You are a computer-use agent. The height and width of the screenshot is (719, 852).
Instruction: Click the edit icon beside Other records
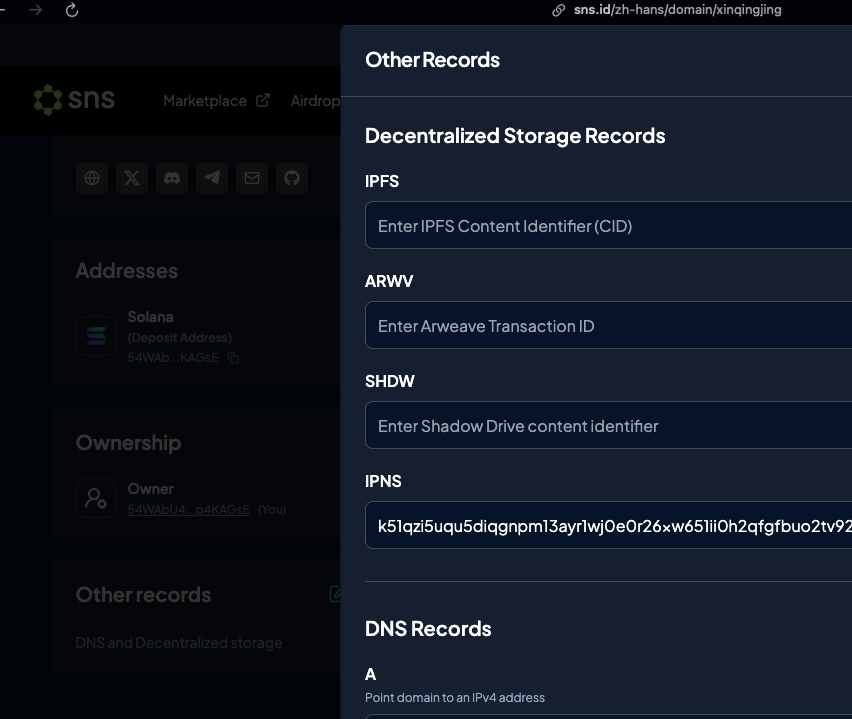click(335, 594)
